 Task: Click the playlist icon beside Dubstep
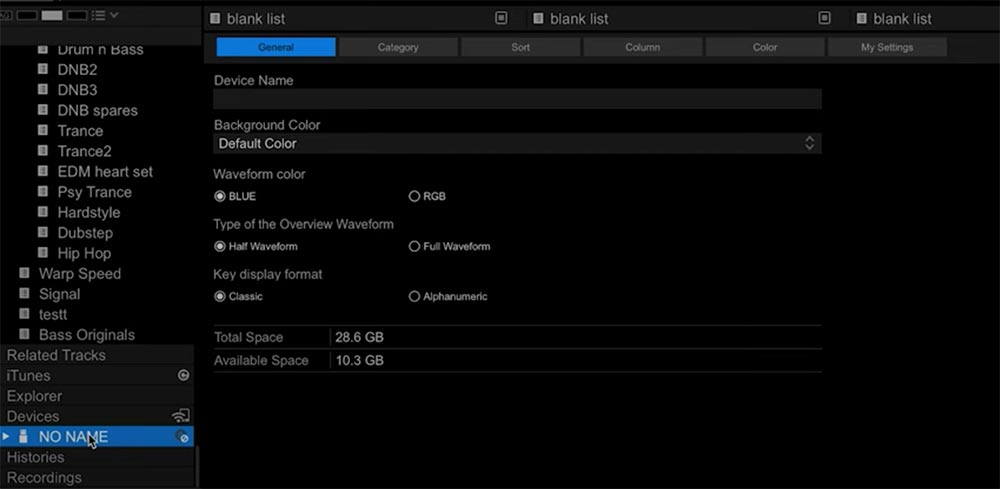[43, 233]
